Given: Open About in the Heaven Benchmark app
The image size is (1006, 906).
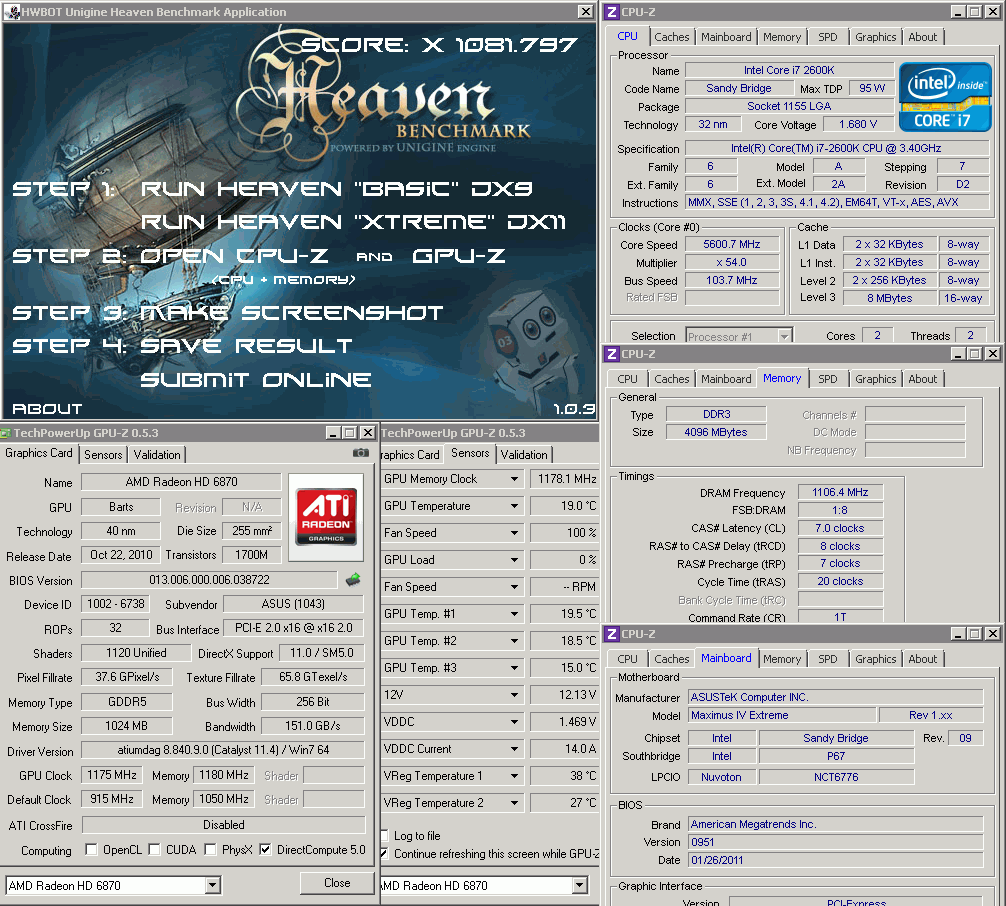Looking at the screenshot, I should [47, 409].
